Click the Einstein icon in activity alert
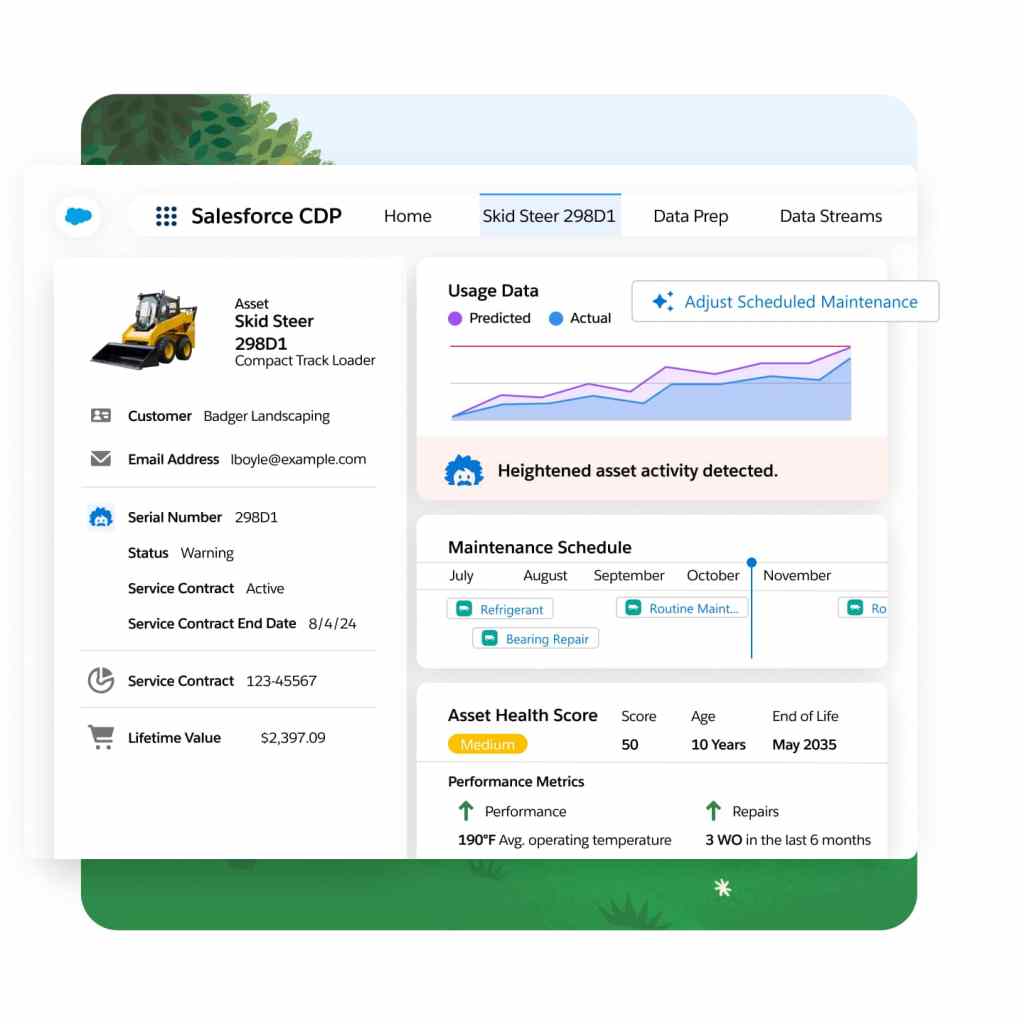Image resolution: width=1024 pixels, height=1024 pixels. (x=464, y=471)
